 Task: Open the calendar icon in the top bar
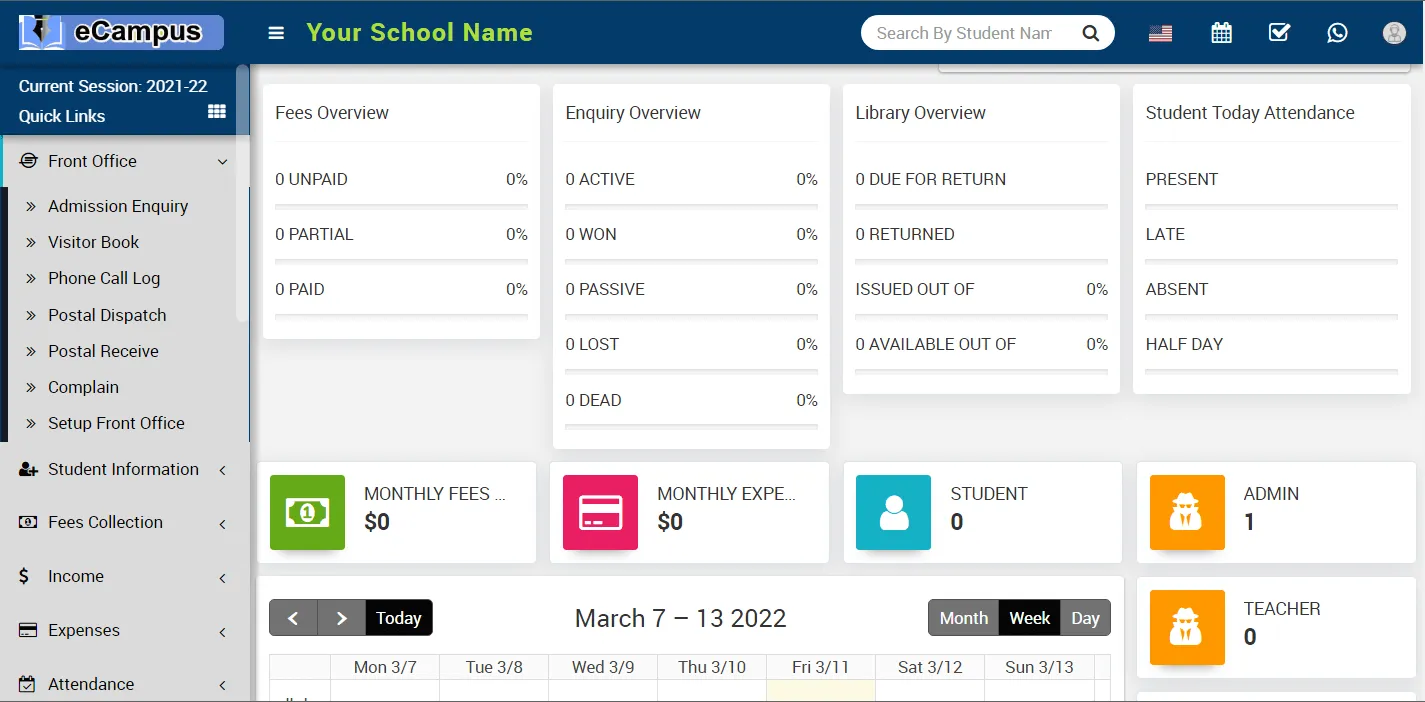tap(1221, 32)
